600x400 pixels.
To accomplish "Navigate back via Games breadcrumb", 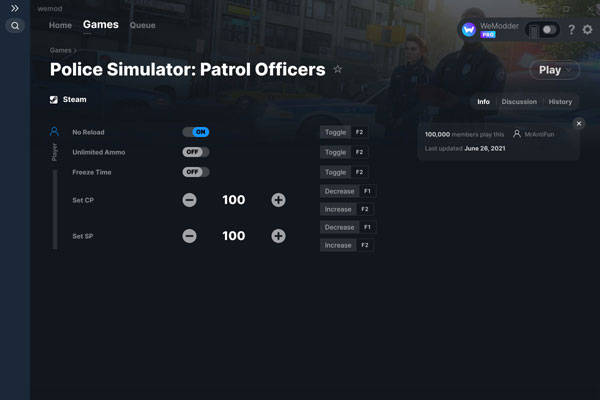I will pos(60,50).
